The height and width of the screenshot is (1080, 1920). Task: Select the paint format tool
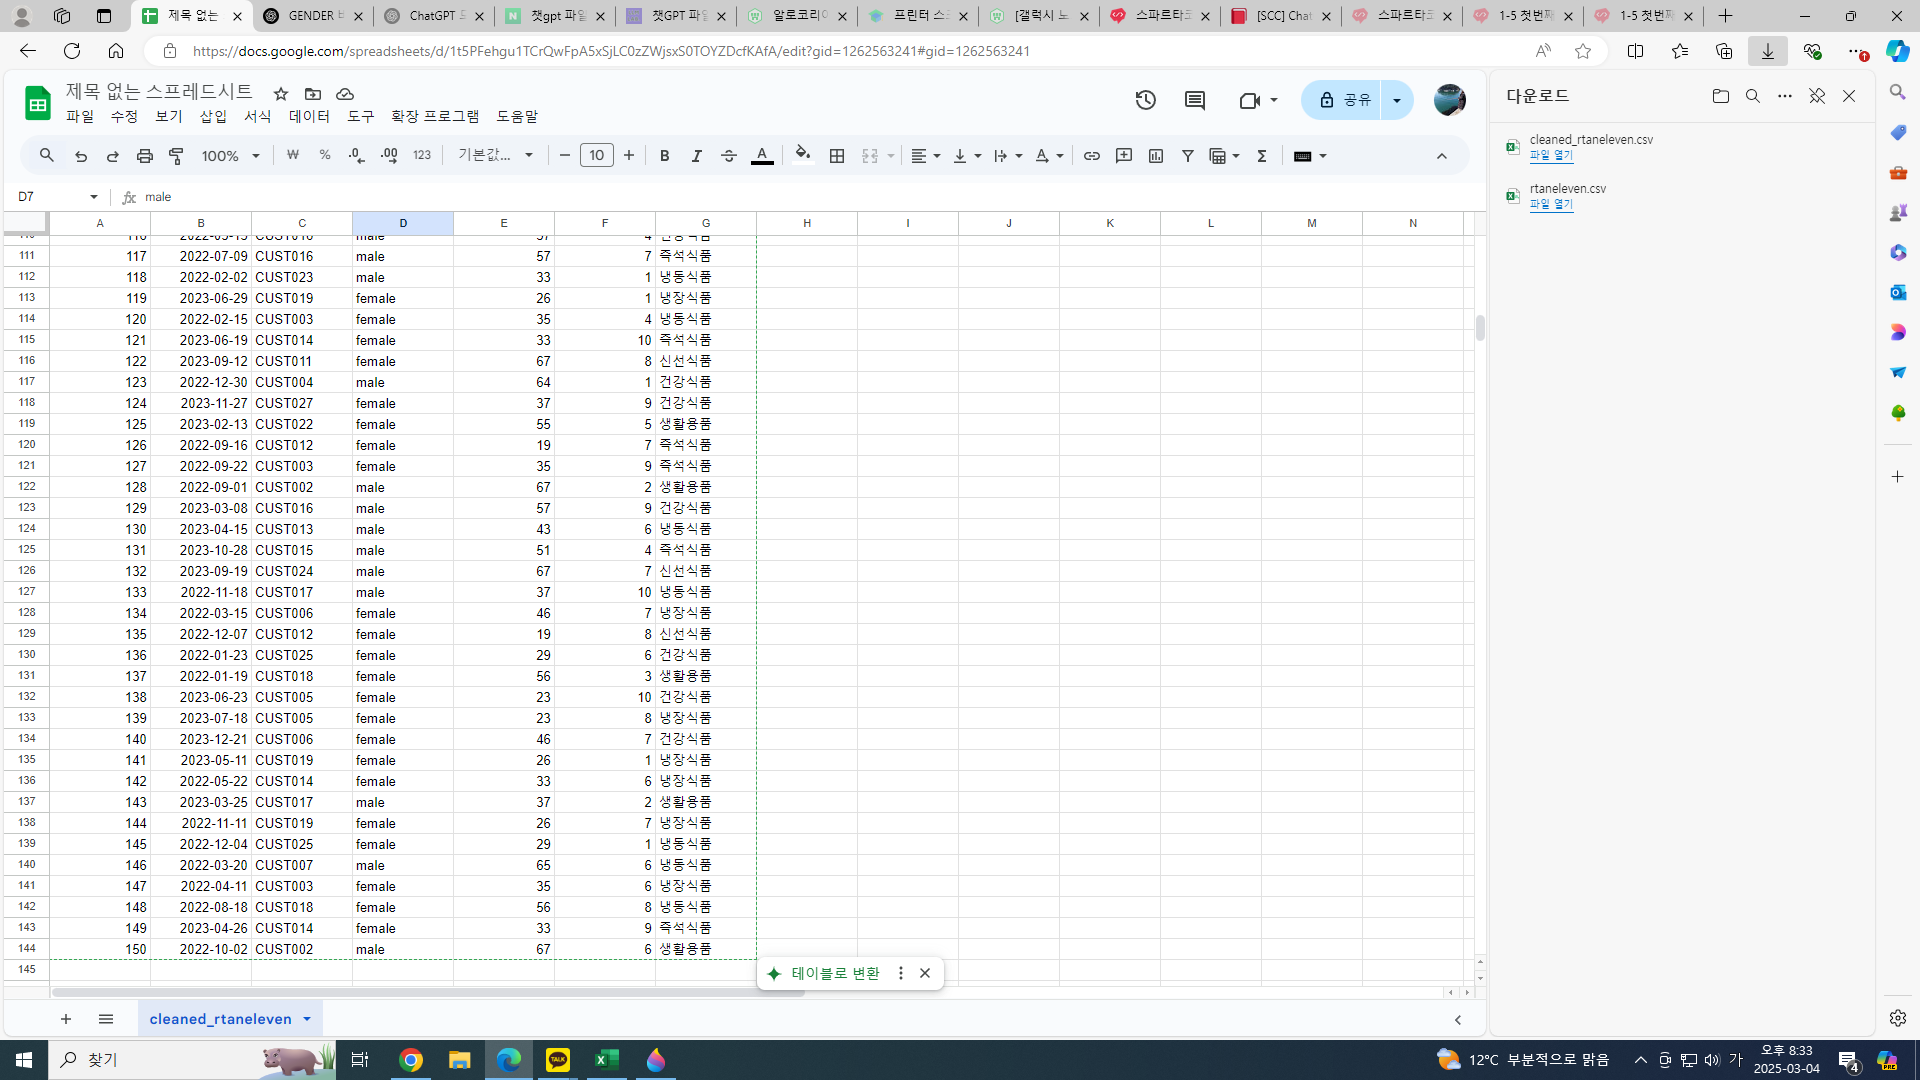click(x=177, y=156)
